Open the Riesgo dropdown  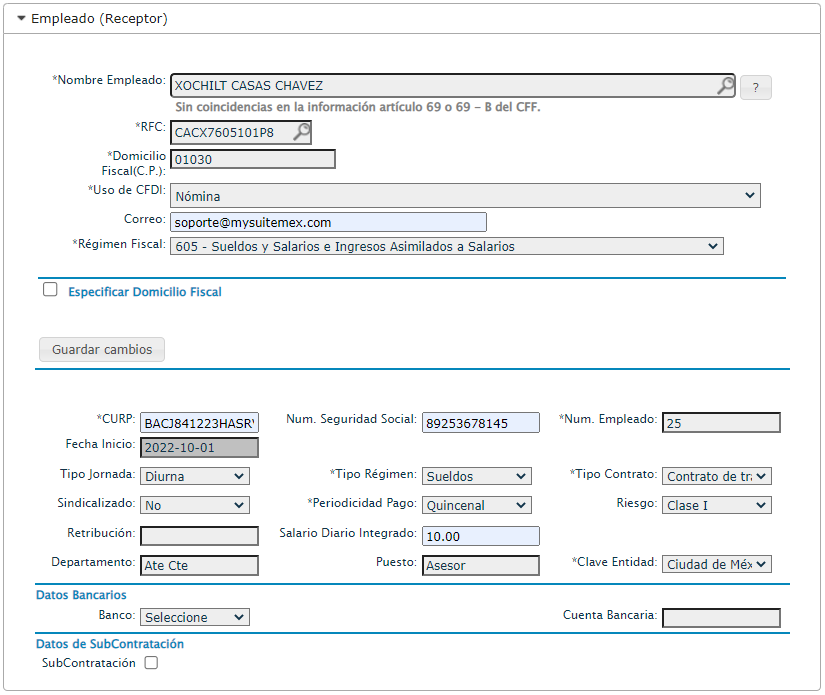[716, 506]
